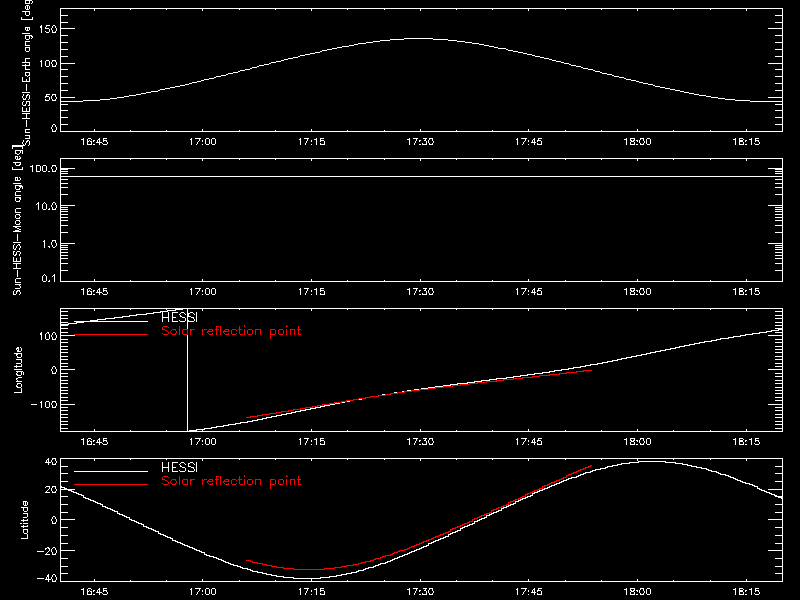Viewport: 800px width, 600px height.
Task: Click the 40 y-axis value on Latitude plot
Action: pos(51,462)
